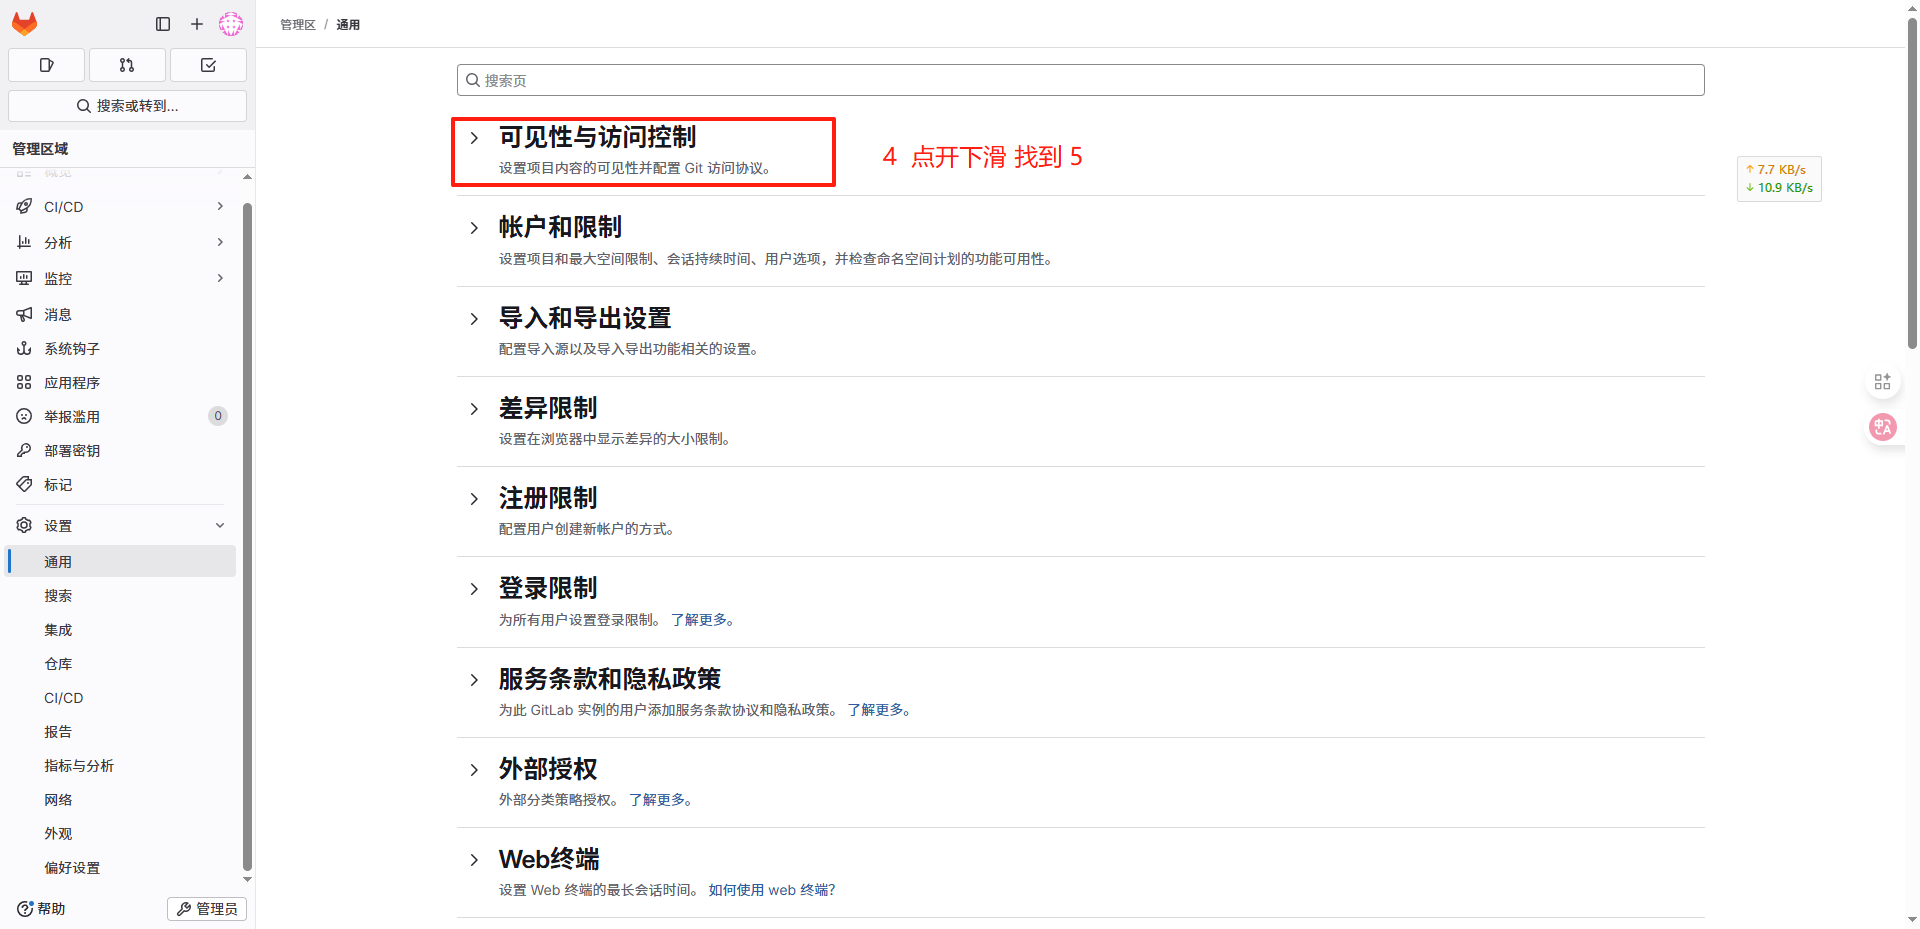Click the 如何使用 web 终端 link
The height and width of the screenshot is (929, 1920).
click(770, 890)
